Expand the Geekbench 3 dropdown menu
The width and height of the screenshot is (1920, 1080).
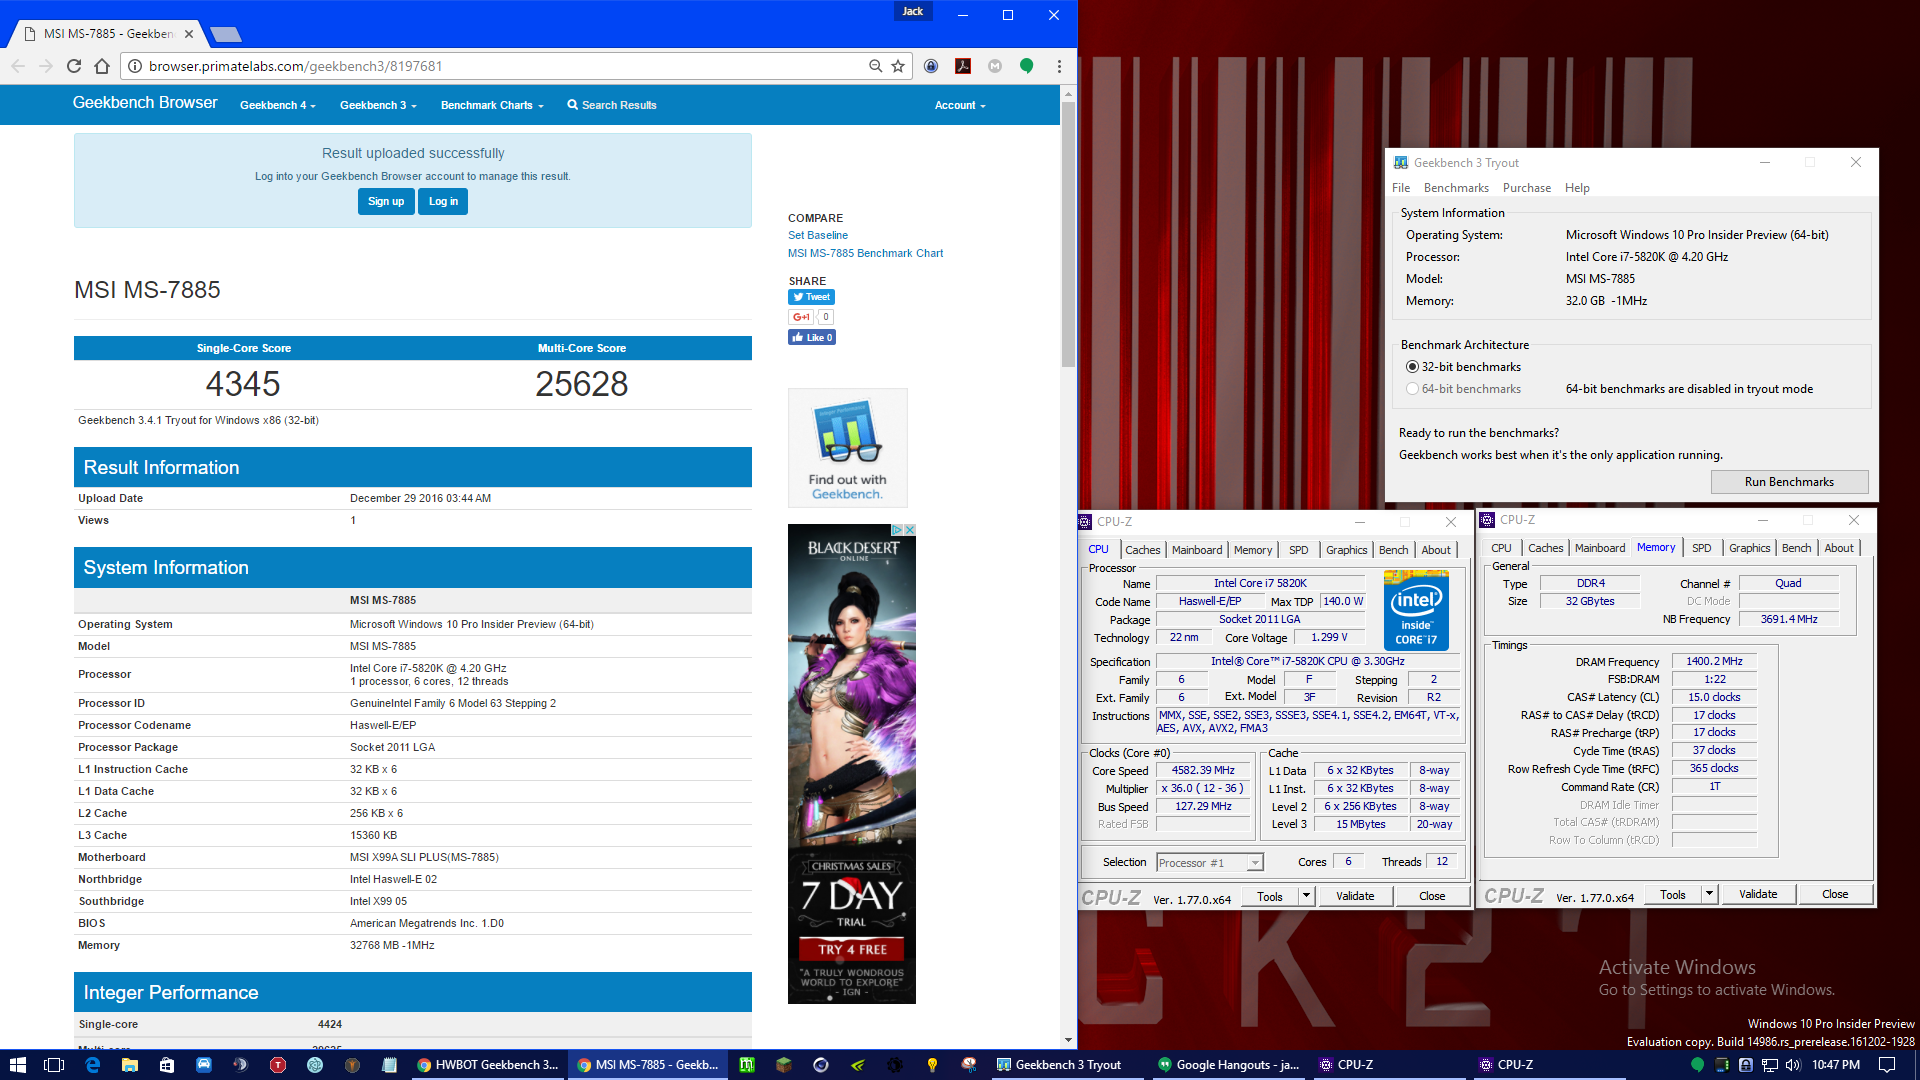tap(378, 105)
